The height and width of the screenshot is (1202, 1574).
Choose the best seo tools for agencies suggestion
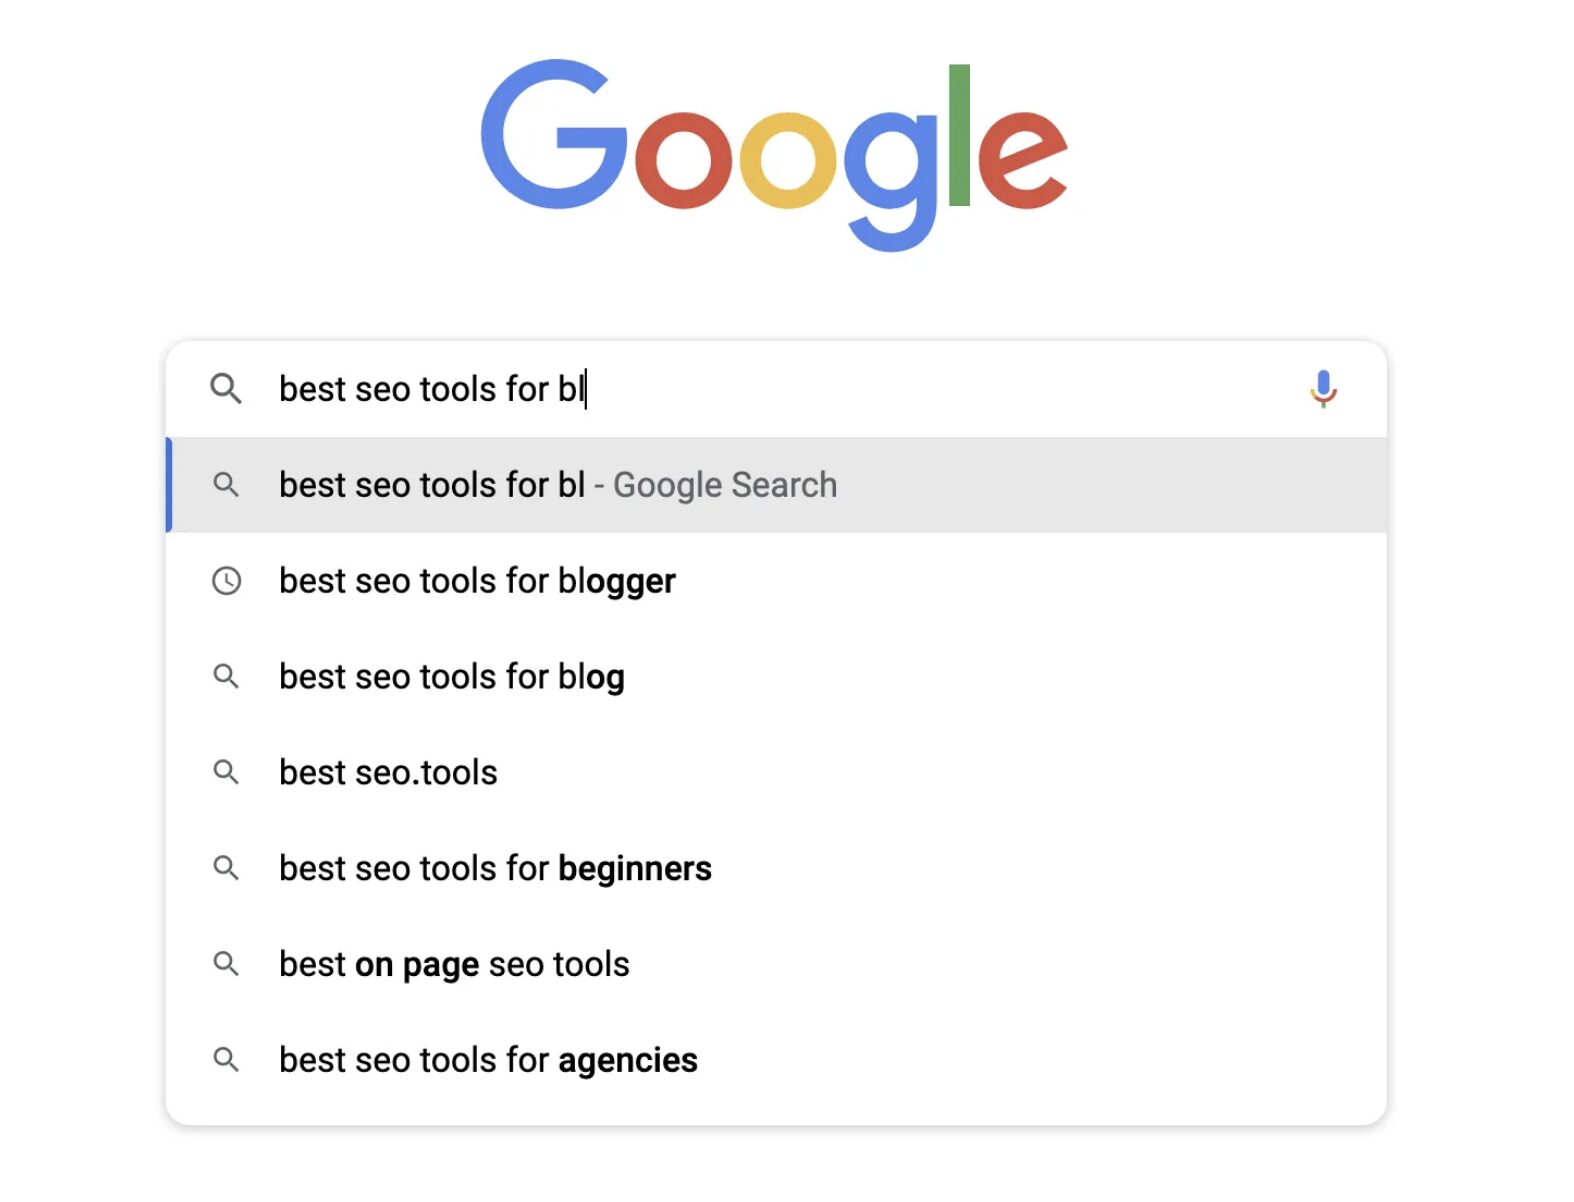(x=487, y=1060)
